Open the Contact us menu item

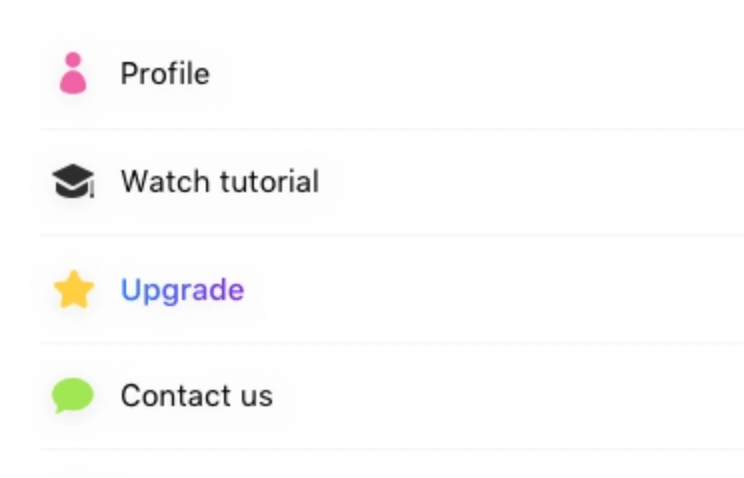[196, 396]
